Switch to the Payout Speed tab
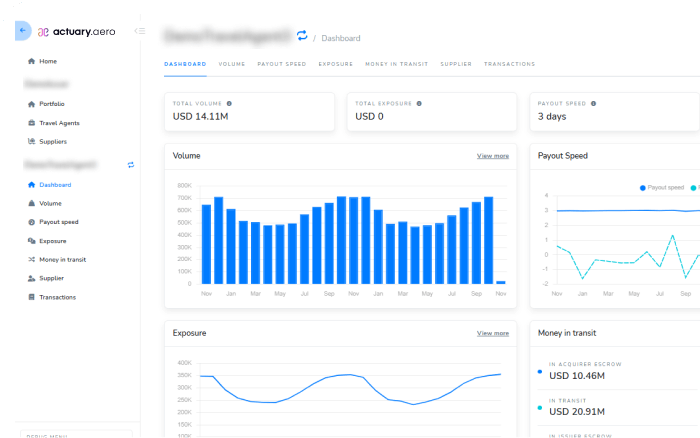 tap(282, 64)
